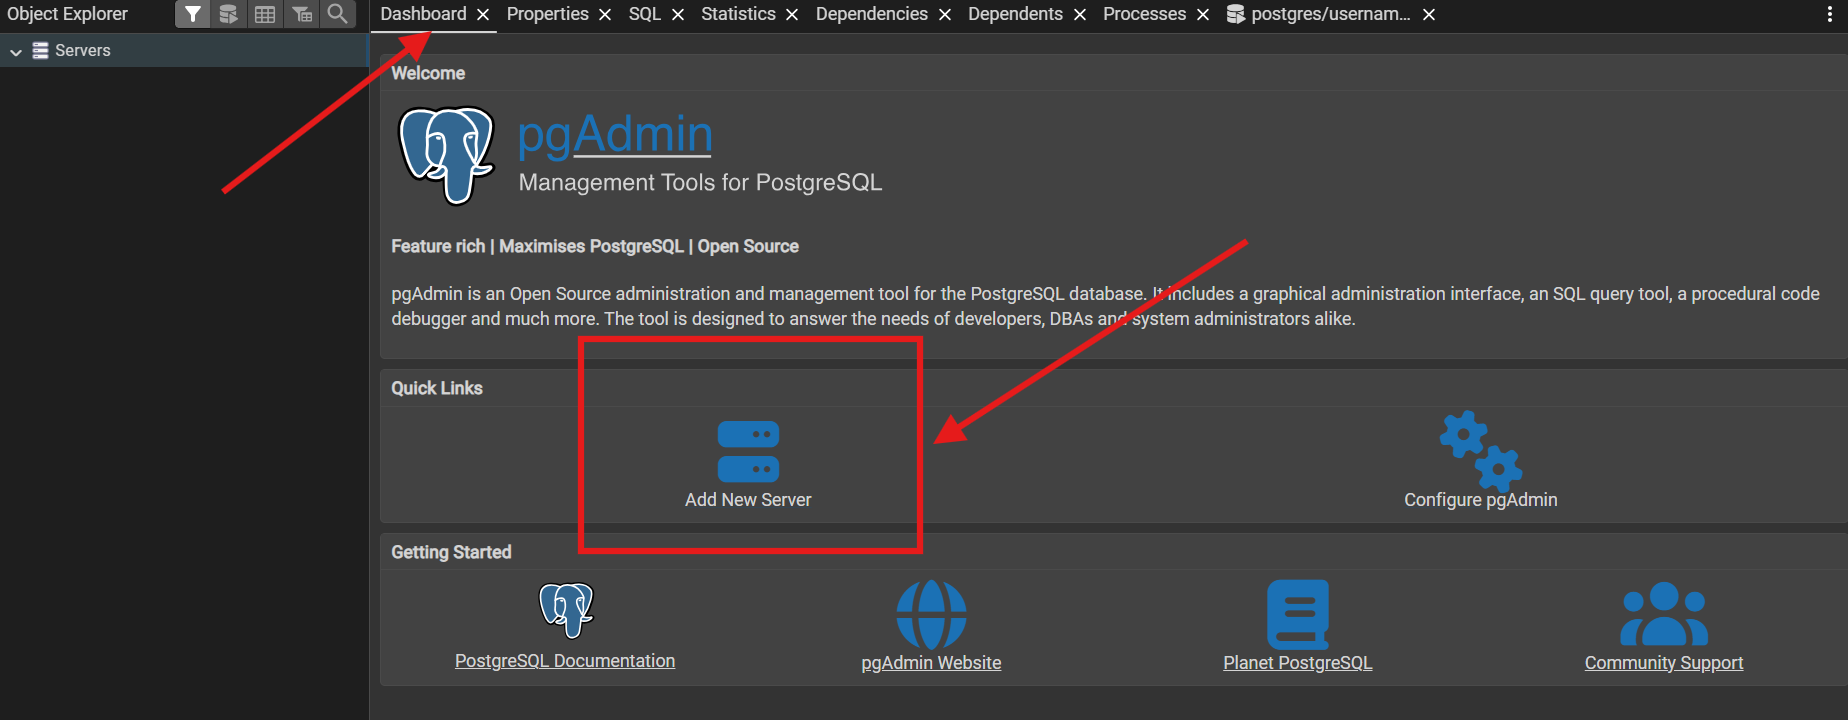Switch to the Properties tab
Viewport: 1848px width, 720px height.
click(x=547, y=14)
